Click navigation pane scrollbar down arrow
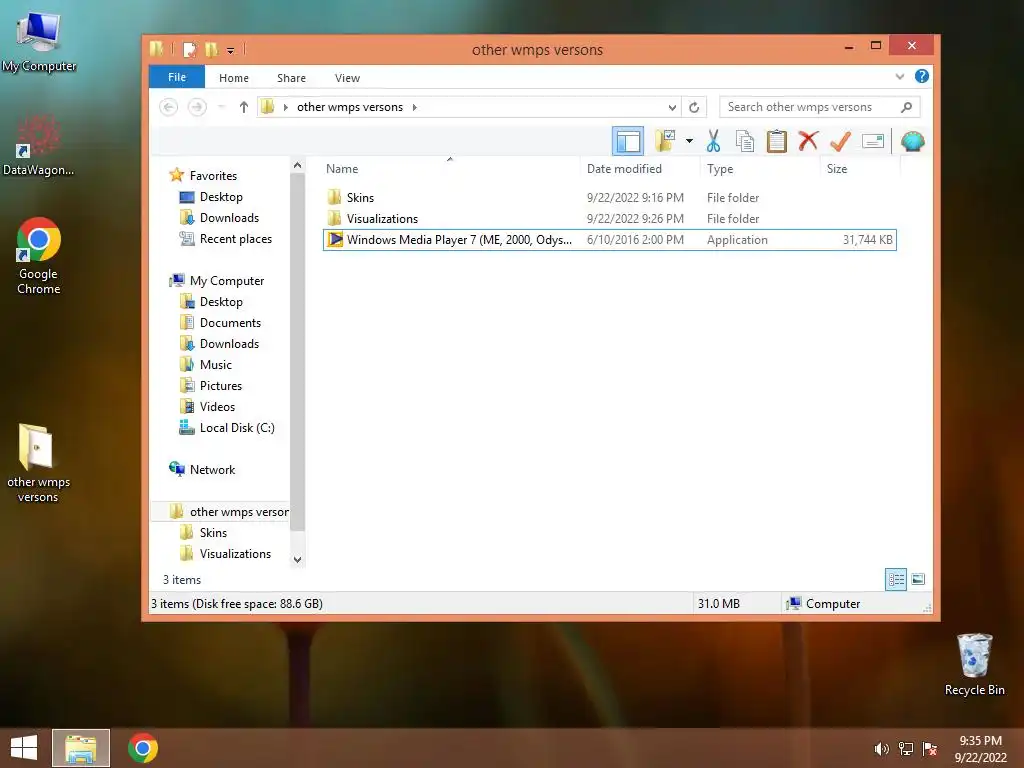The height and width of the screenshot is (768, 1024). pyautogui.click(x=297, y=560)
